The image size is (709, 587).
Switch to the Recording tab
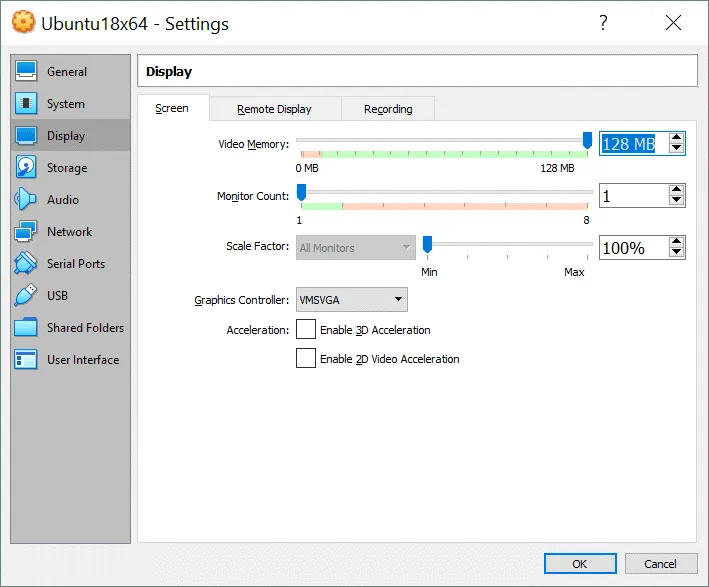pos(388,109)
